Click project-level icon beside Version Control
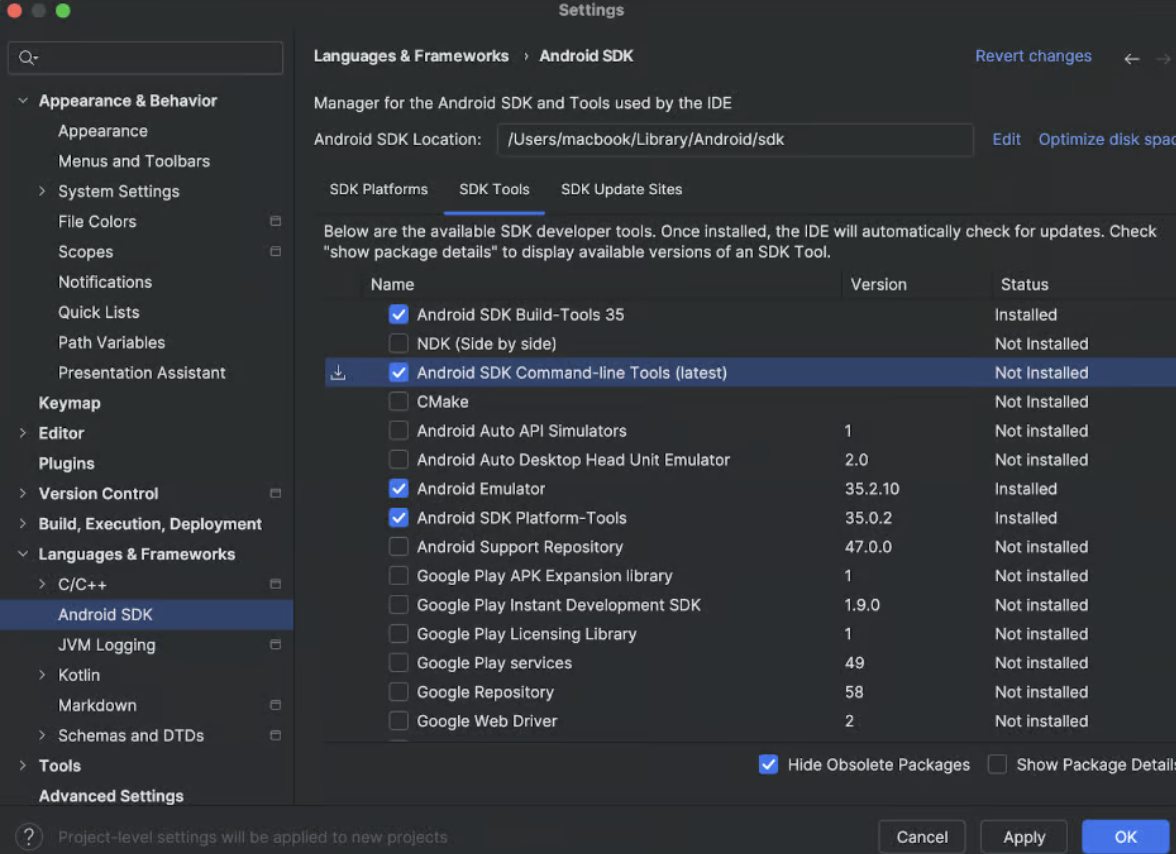The width and height of the screenshot is (1176, 854). [275, 494]
